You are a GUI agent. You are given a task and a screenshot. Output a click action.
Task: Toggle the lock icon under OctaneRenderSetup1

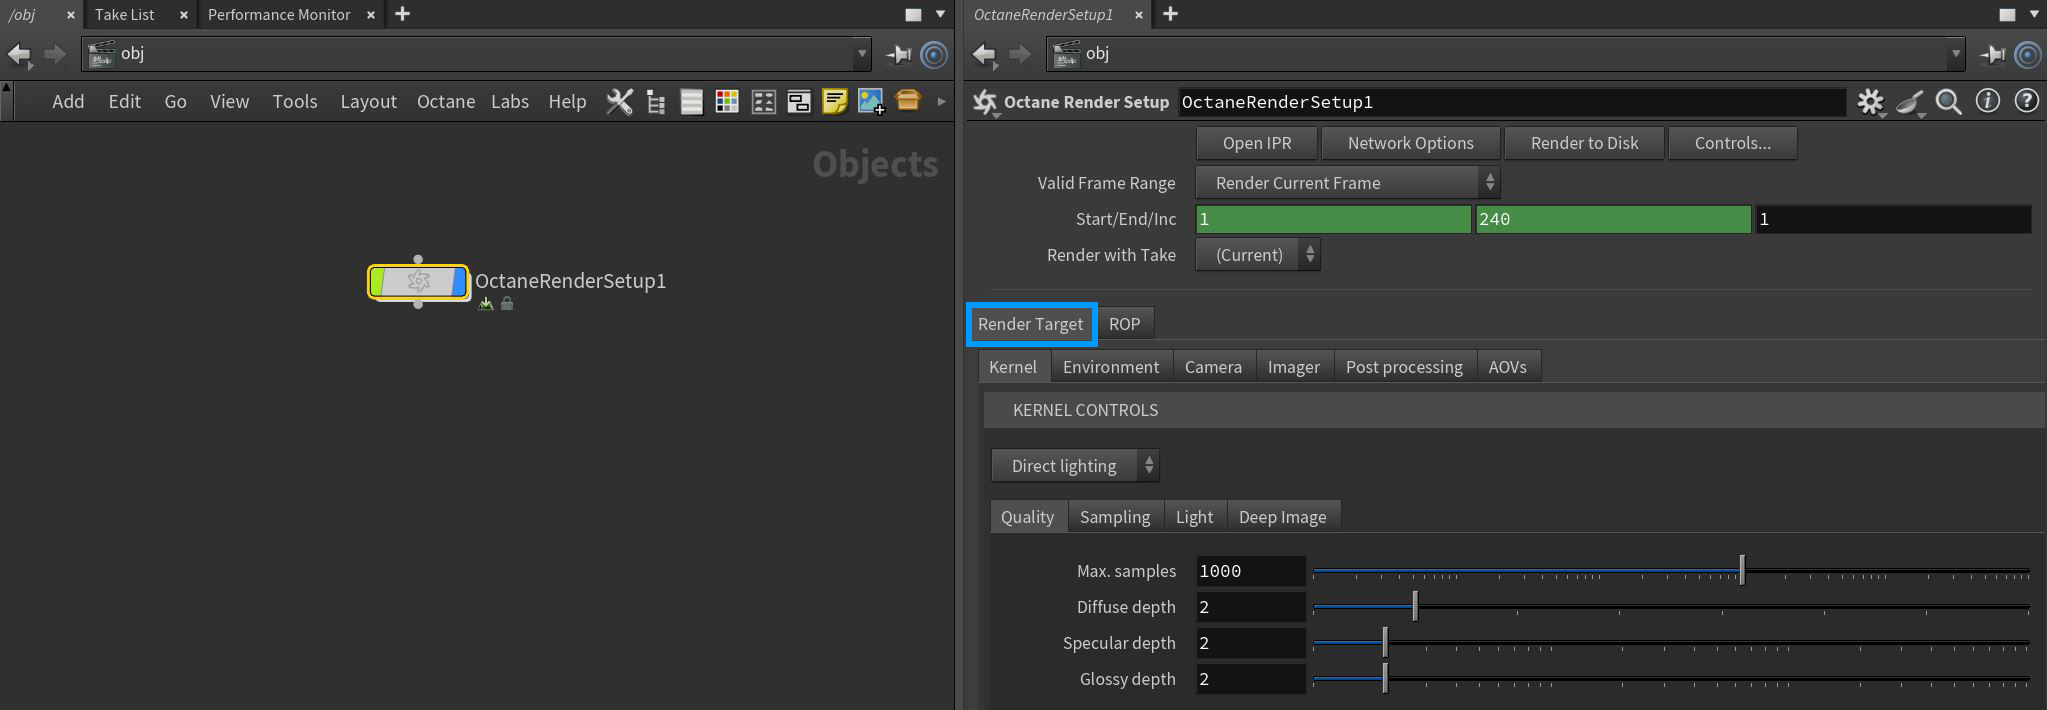[x=507, y=304]
